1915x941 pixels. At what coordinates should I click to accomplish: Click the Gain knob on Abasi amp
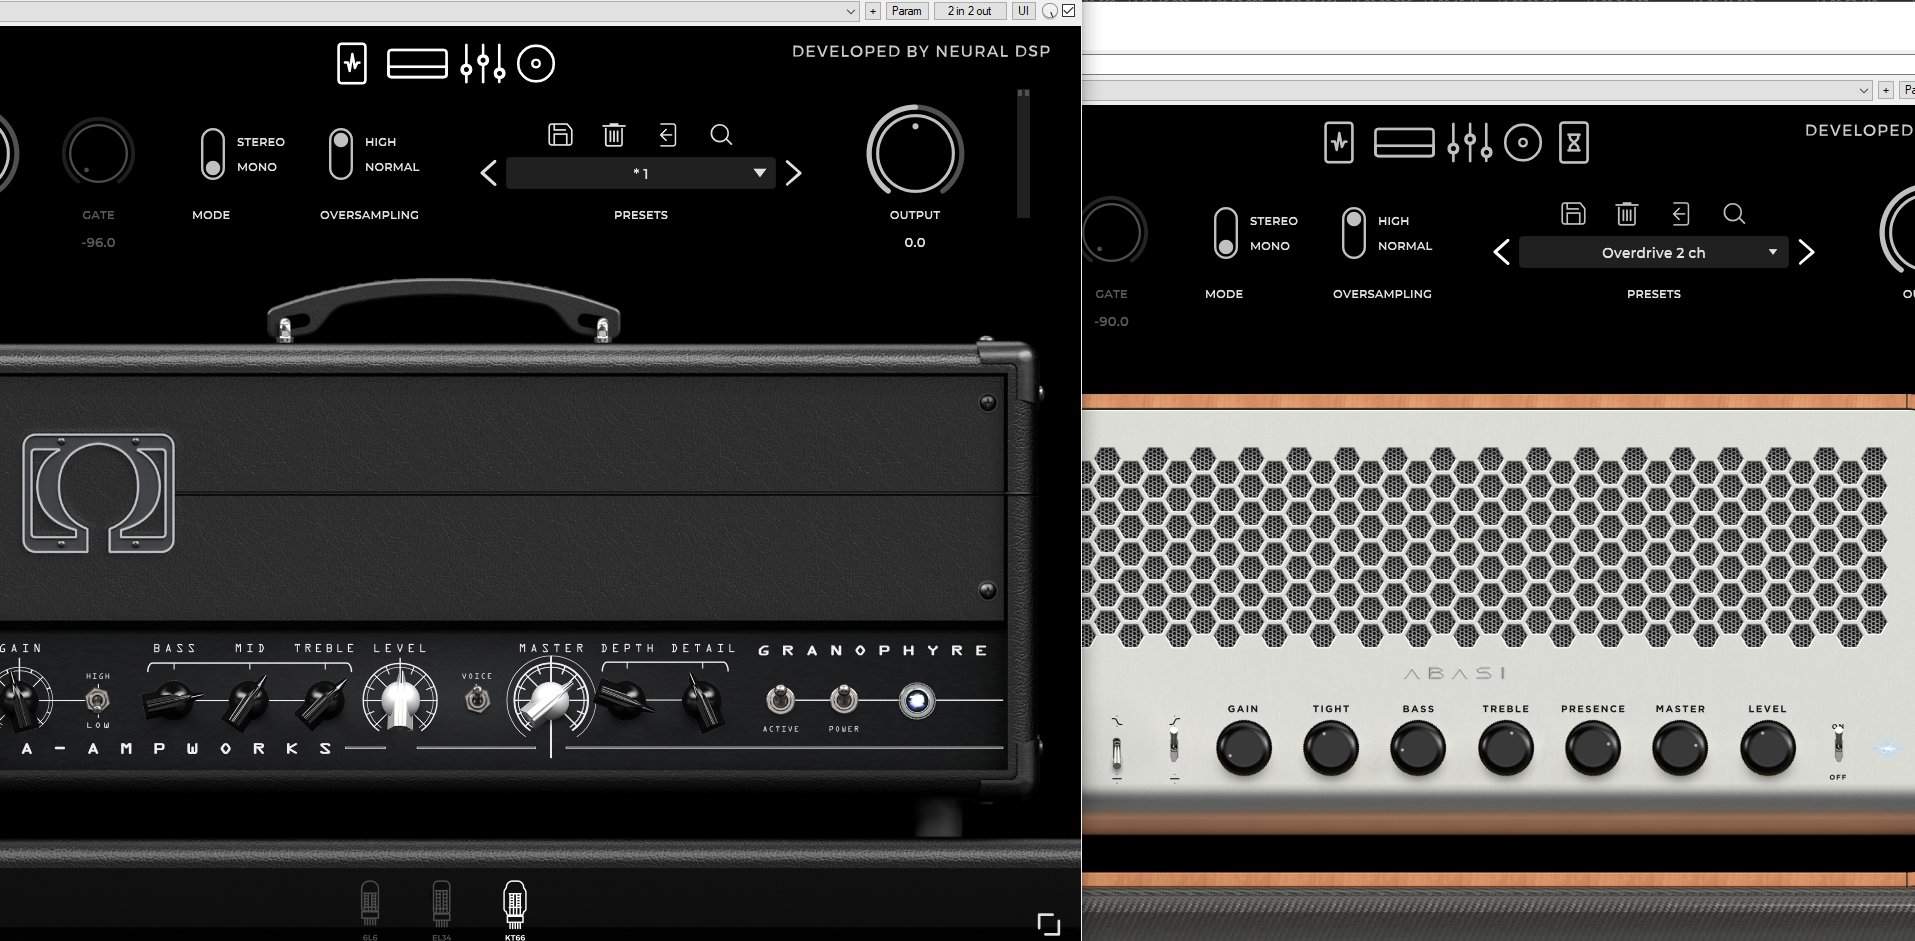click(x=1244, y=748)
